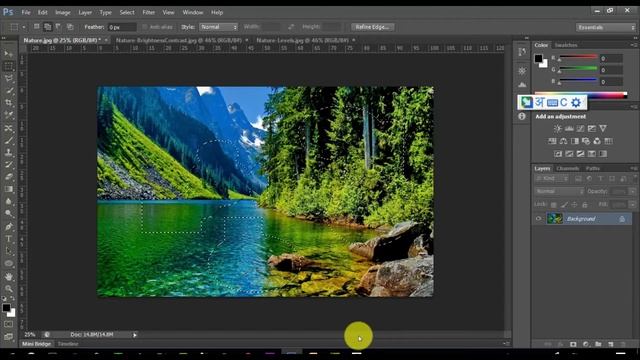The width and height of the screenshot is (640, 360).
Task: Open the Info panel icon
Action: [x=522, y=116]
